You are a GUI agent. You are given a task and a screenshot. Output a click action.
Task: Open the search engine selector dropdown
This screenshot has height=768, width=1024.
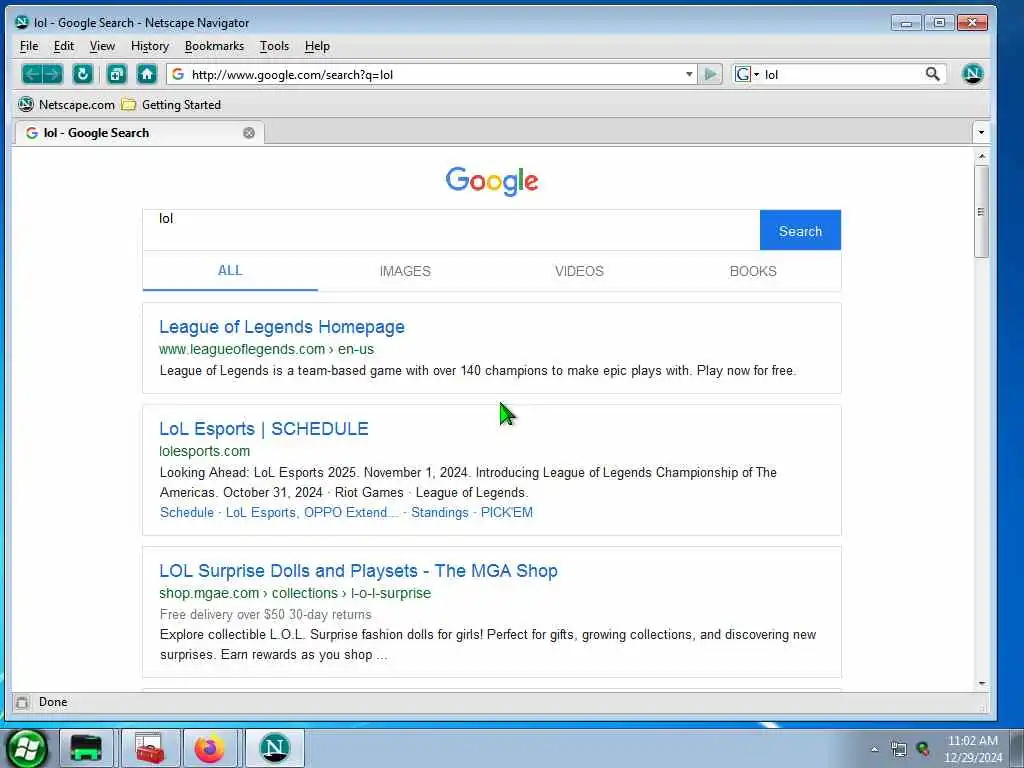point(747,74)
